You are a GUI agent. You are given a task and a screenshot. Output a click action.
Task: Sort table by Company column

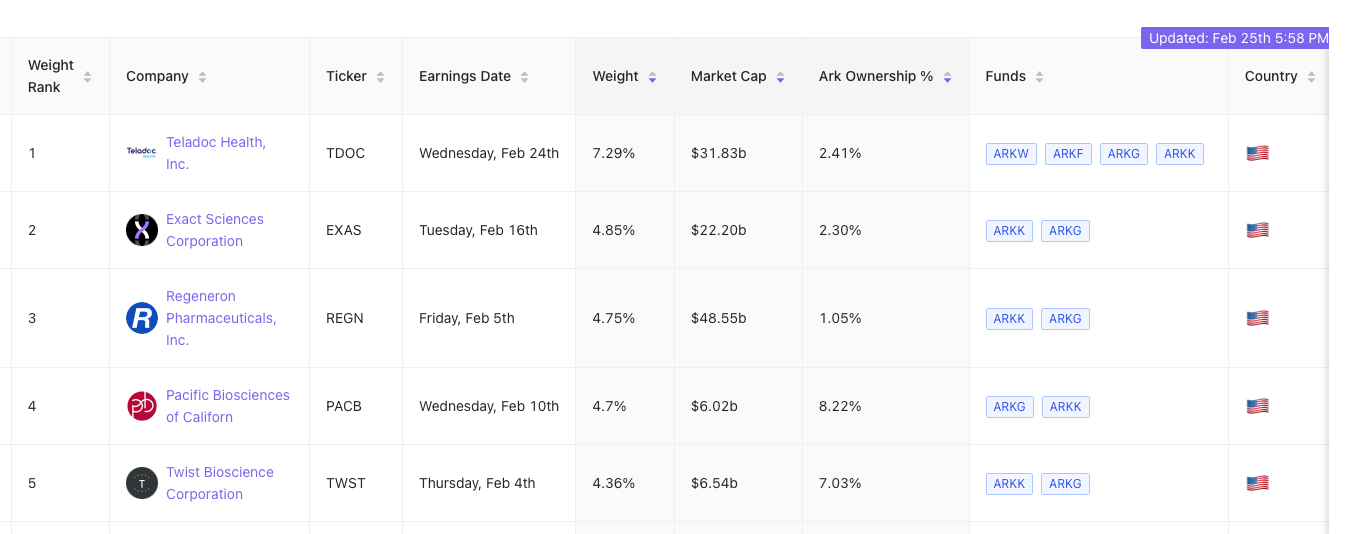tap(203, 77)
